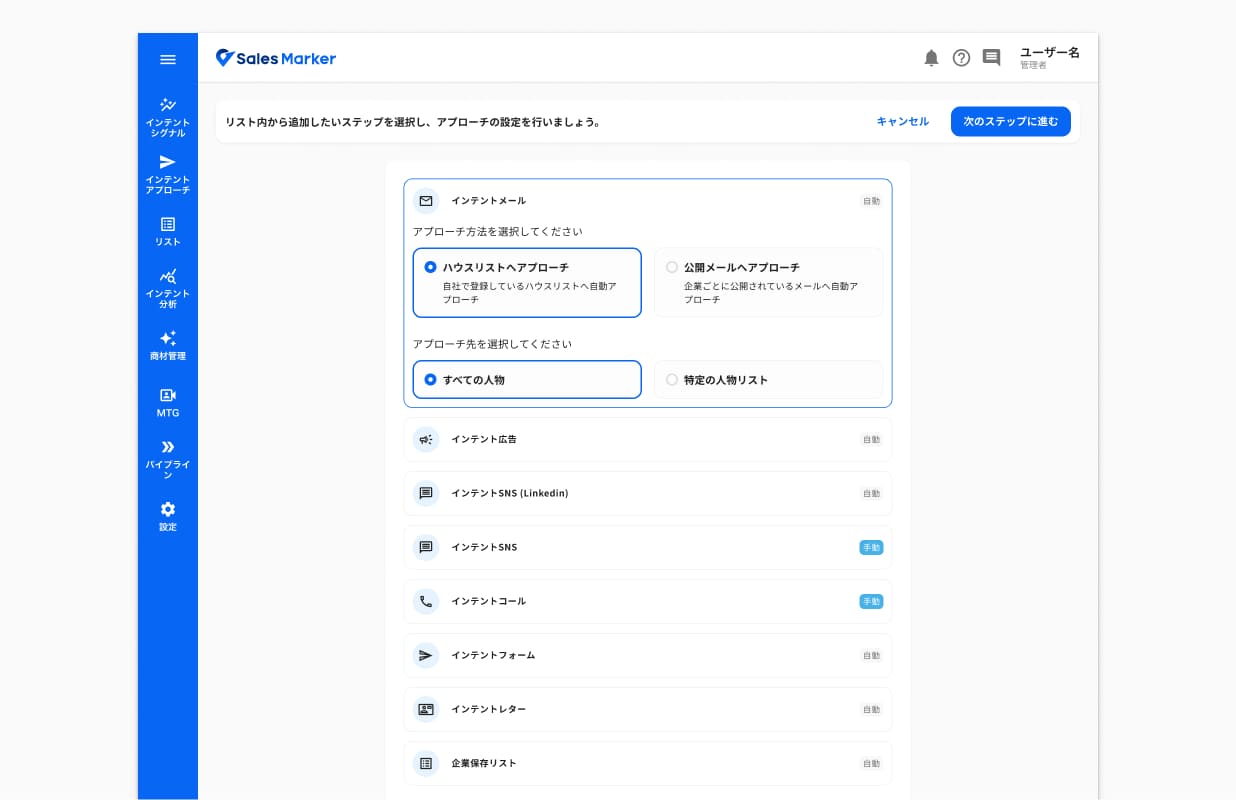The height and width of the screenshot is (800, 1236).
Task: Open リスト in the sidebar menu
Action: [x=168, y=231]
